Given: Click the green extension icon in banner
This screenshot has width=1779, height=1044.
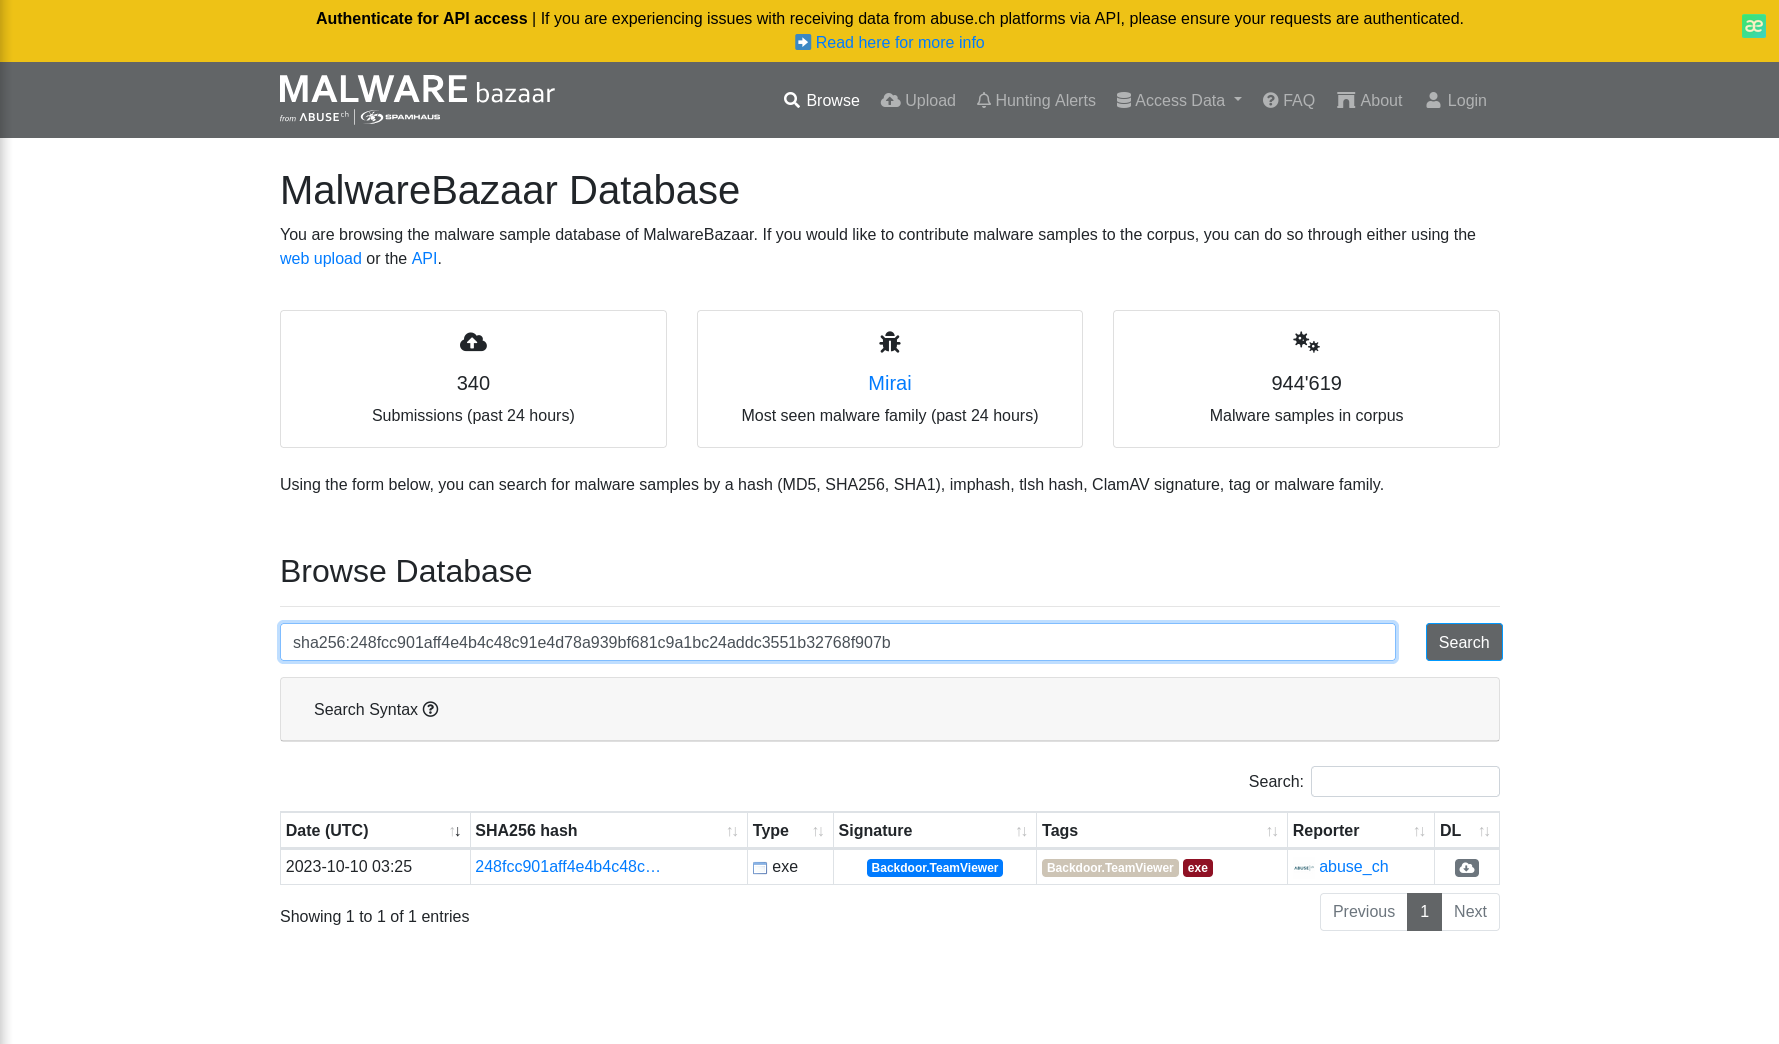Looking at the screenshot, I should coord(1753,26).
